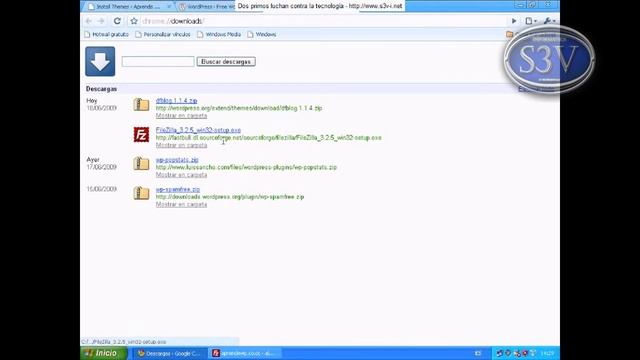Click the browser back arrow
The height and width of the screenshot is (360, 640).
[x=89, y=21]
